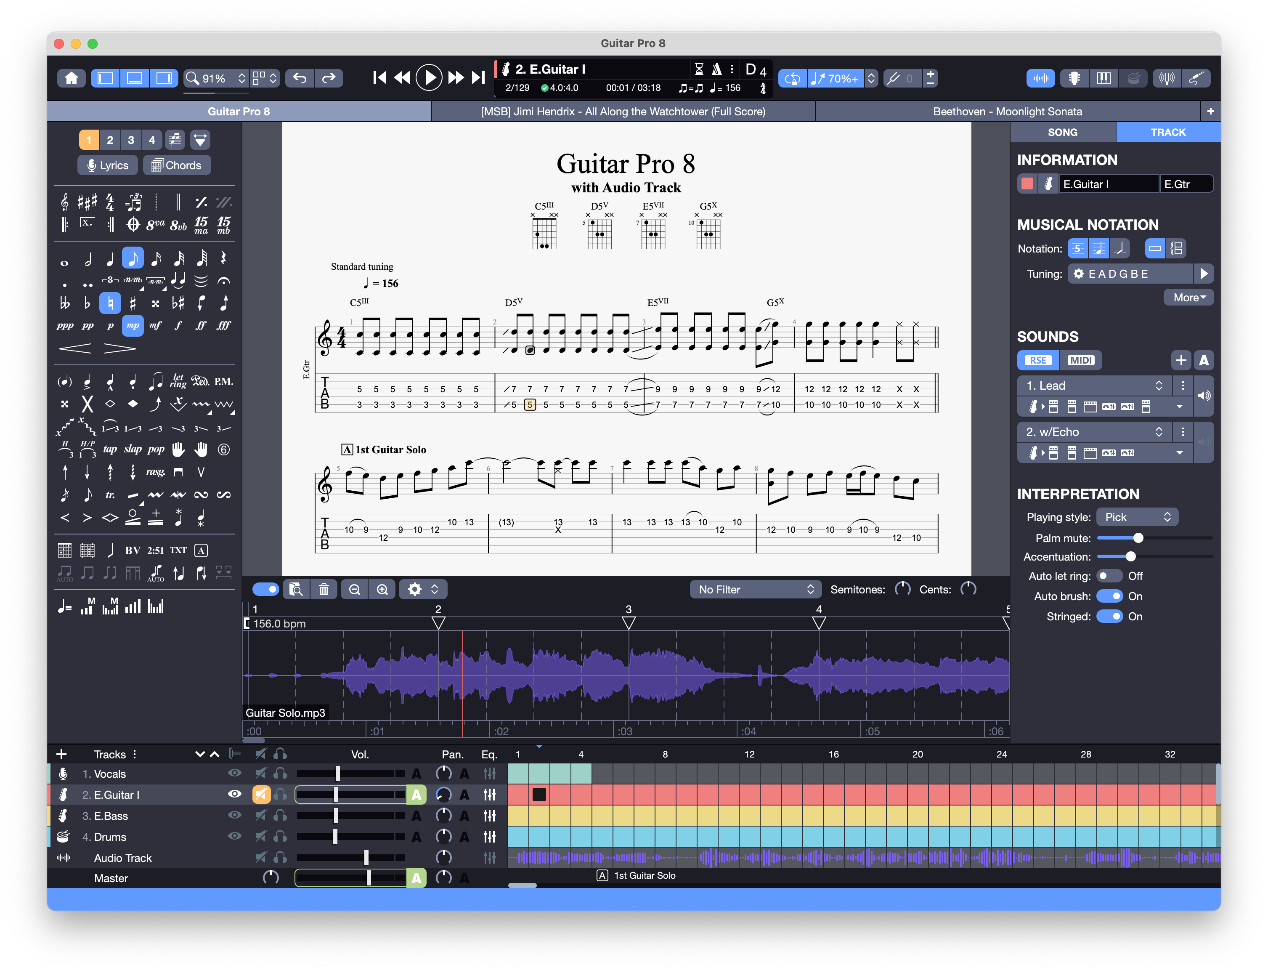Screen dimensions: 1268x973
Task: Select the SONG tab in right panel
Action: pyautogui.click(x=1063, y=131)
